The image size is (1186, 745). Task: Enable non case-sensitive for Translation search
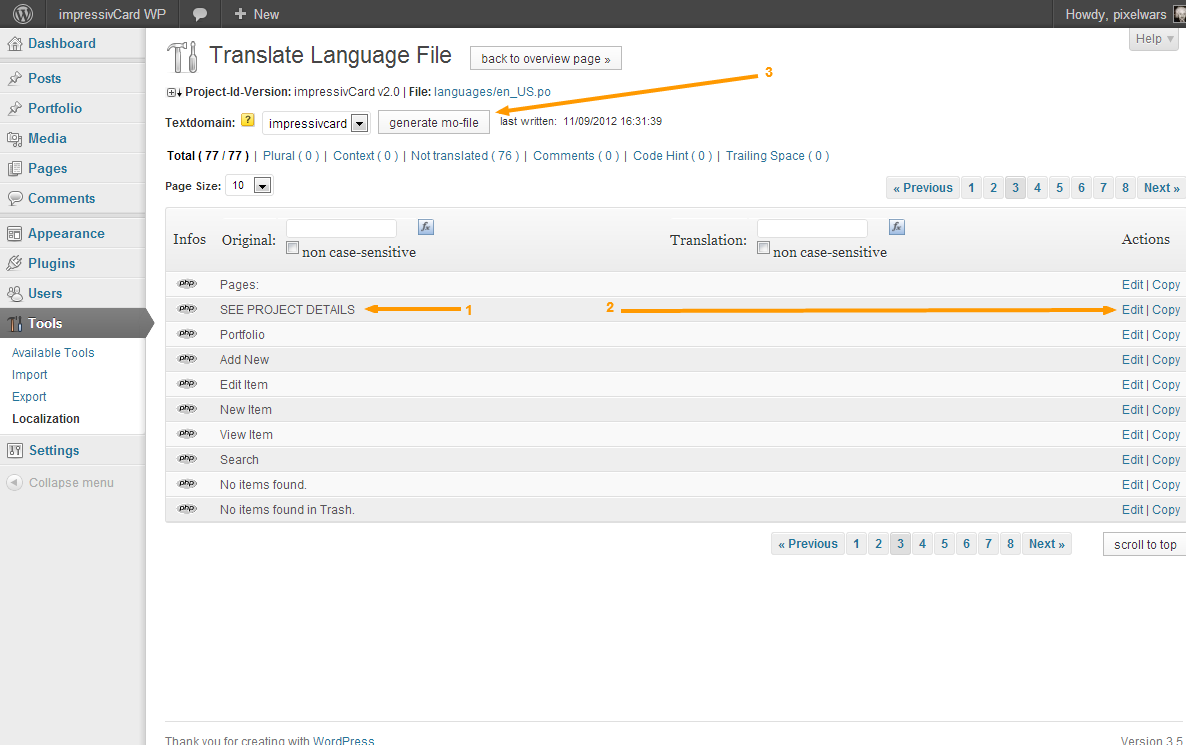point(764,248)
